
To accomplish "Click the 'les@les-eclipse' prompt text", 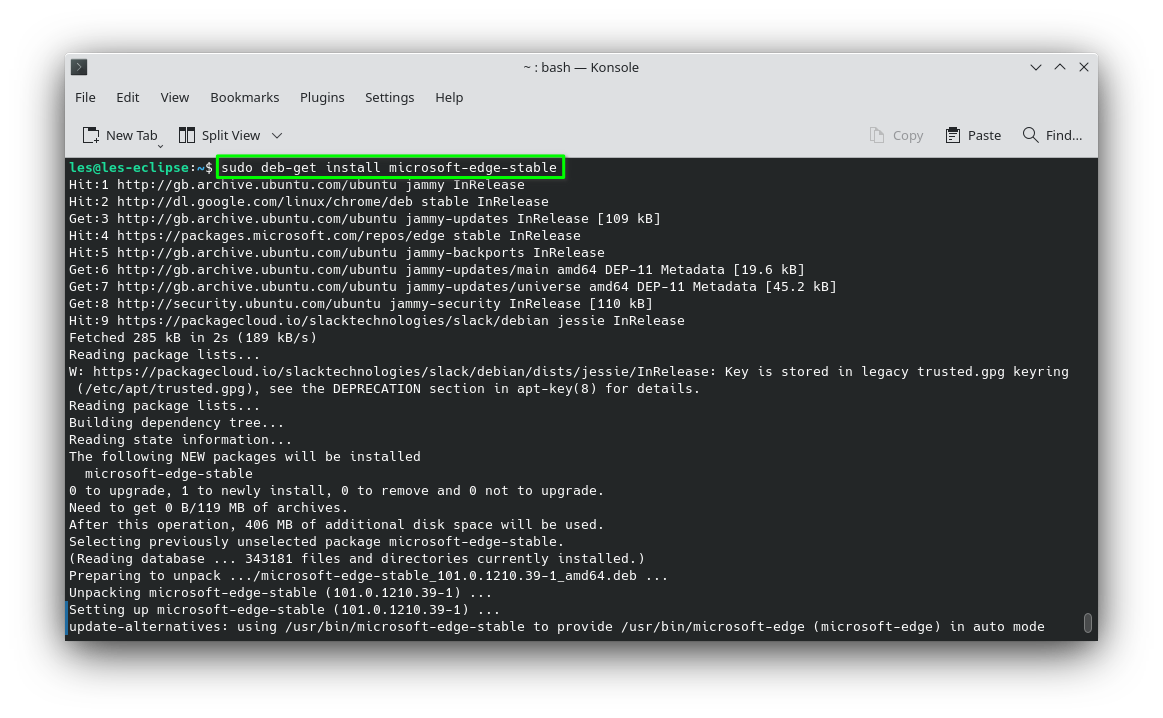I will [129, 168].
